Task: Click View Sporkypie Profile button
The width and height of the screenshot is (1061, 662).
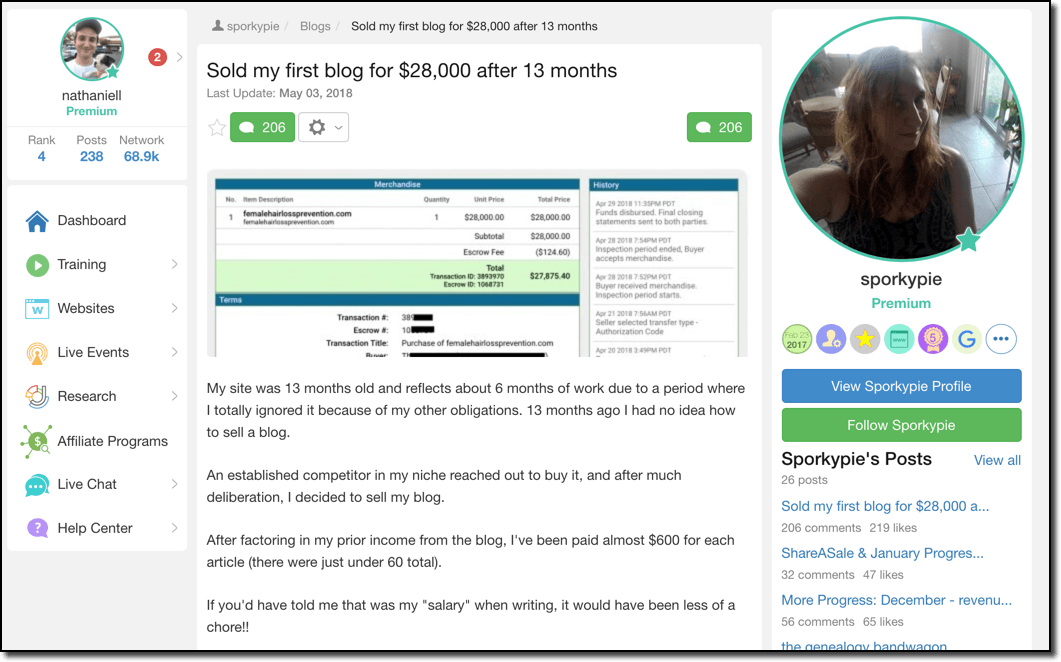Action: [x=901, y=386]
